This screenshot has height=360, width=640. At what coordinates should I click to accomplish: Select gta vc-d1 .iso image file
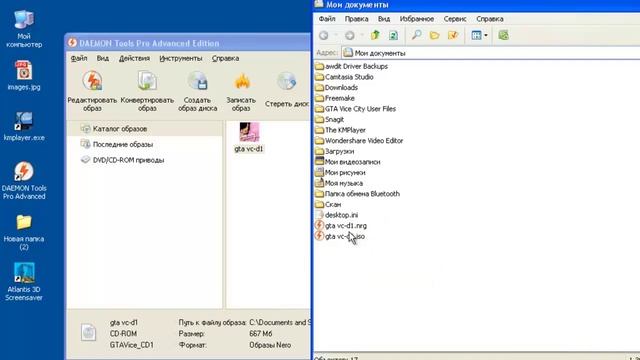coord(340,236)
